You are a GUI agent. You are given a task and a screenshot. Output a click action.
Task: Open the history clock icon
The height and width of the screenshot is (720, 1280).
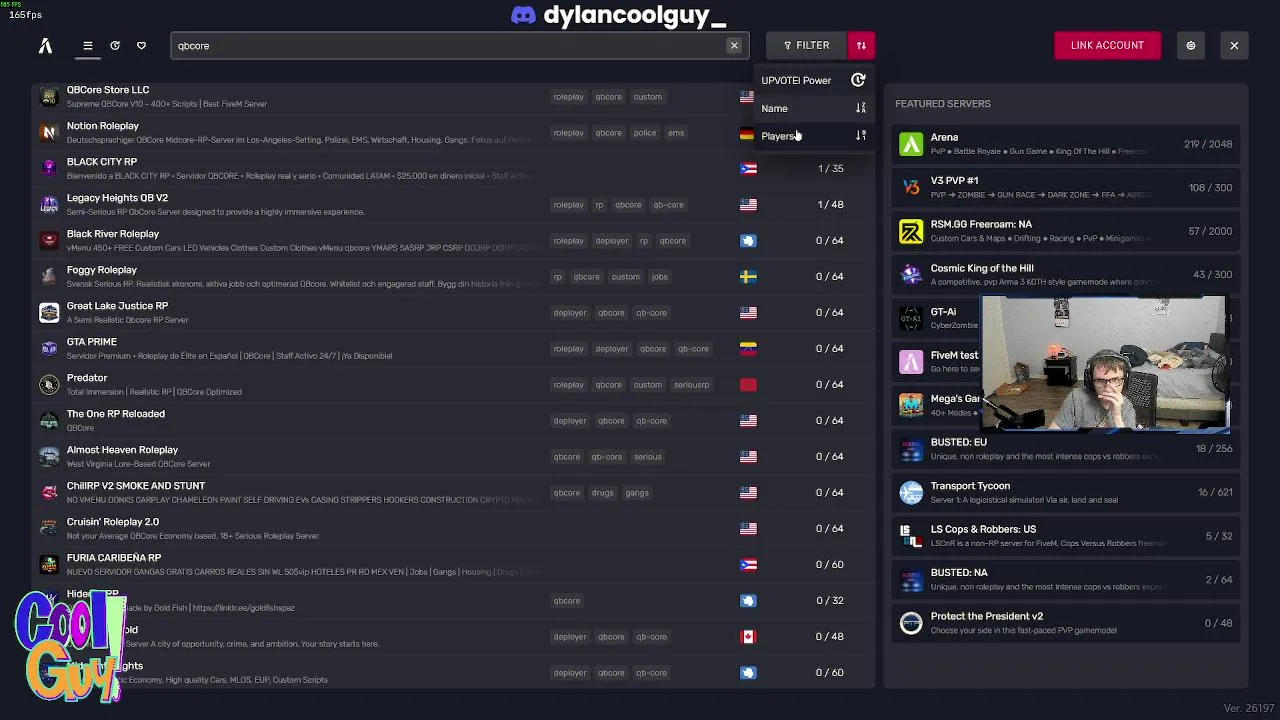click(x=115, y=45)
